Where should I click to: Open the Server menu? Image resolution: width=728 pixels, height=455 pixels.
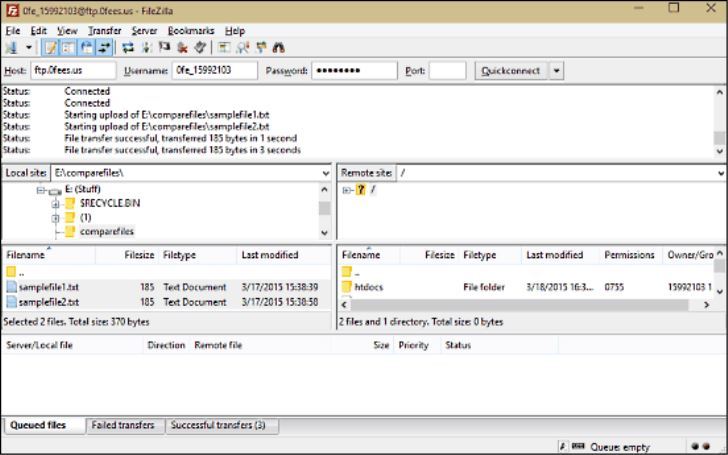(144, 31)
